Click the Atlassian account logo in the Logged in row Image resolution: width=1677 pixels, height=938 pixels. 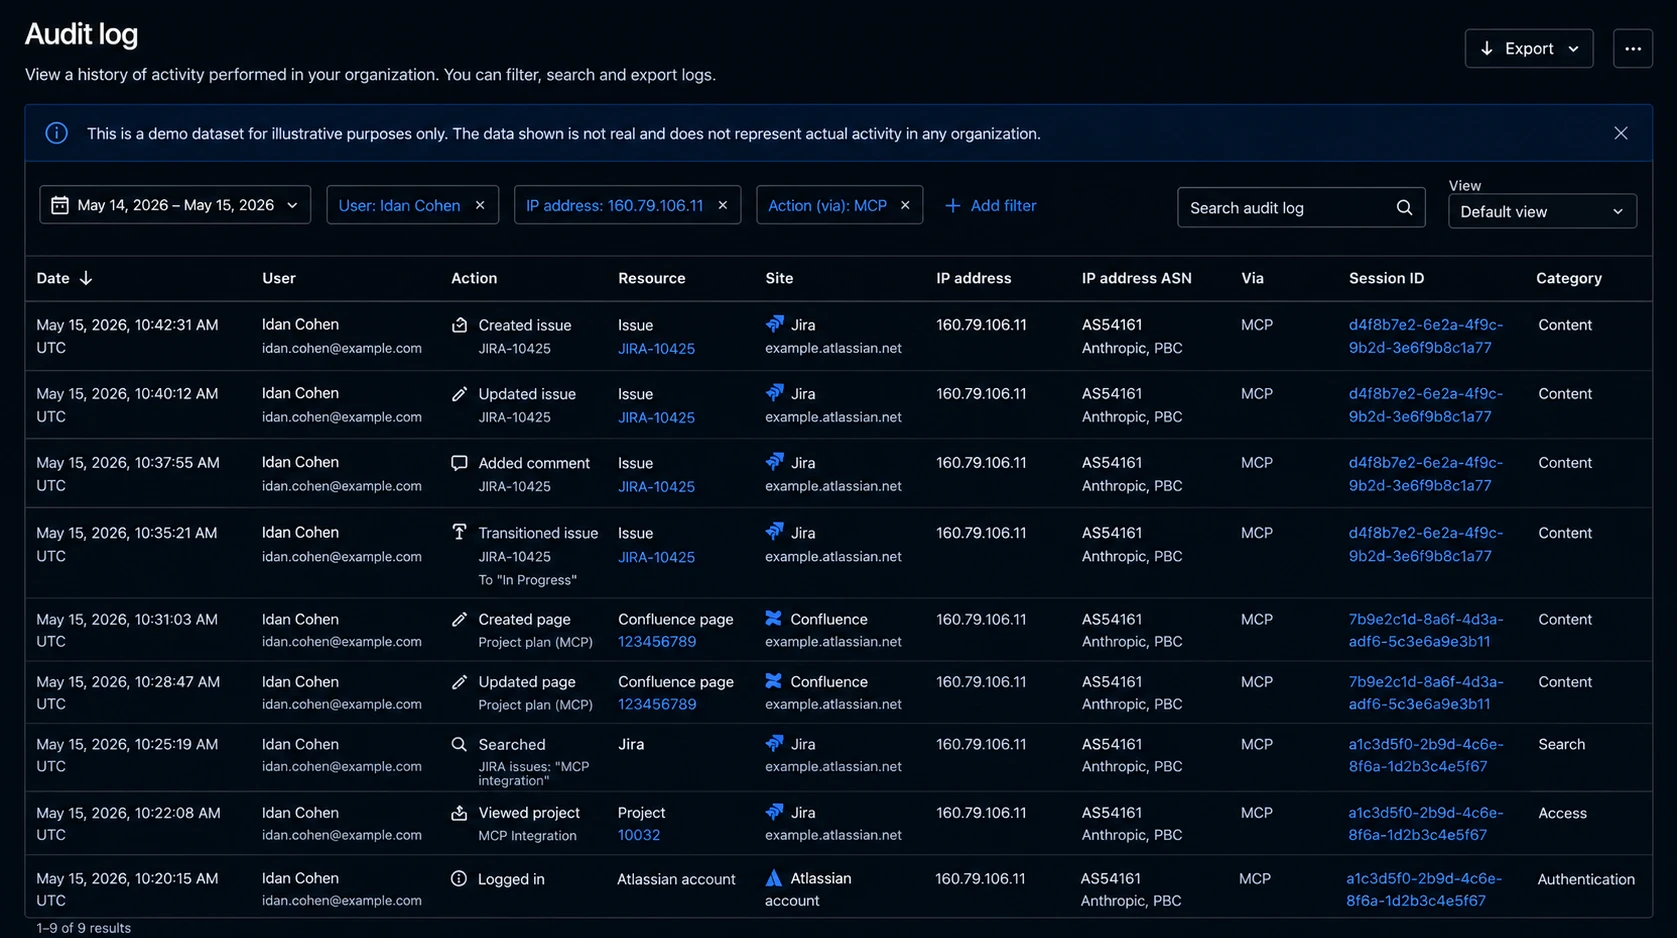(x=773, y=878)
